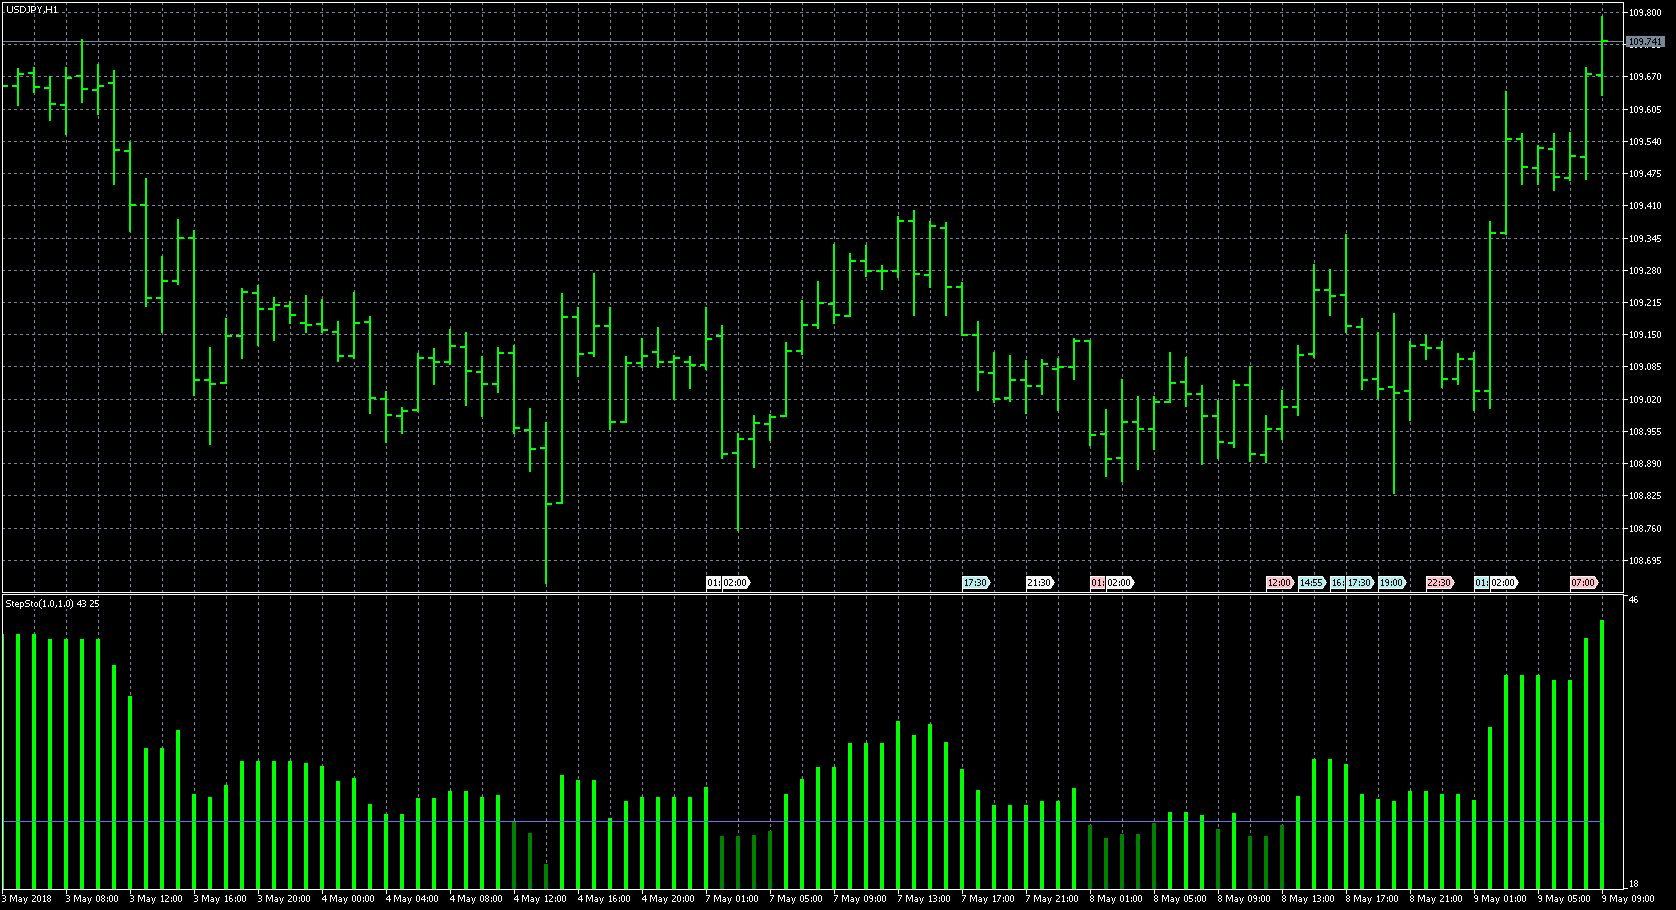Click the 109.150 price scale label
Image resolution: width=1676 pixels, height=910 pixels.
[1645, 335]
